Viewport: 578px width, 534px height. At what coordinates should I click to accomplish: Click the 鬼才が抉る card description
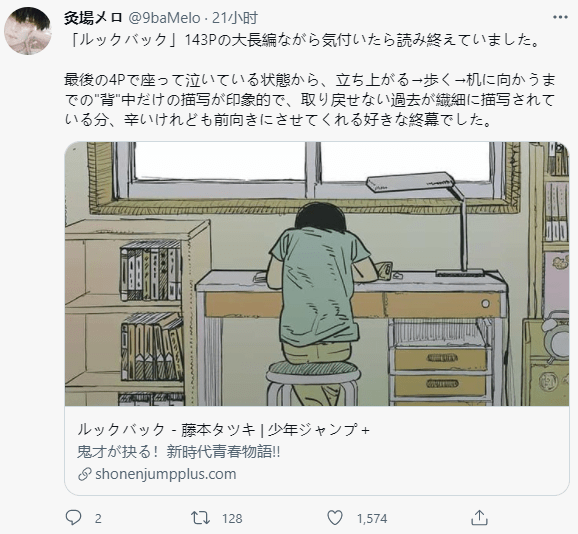click(x=179, y=452)
